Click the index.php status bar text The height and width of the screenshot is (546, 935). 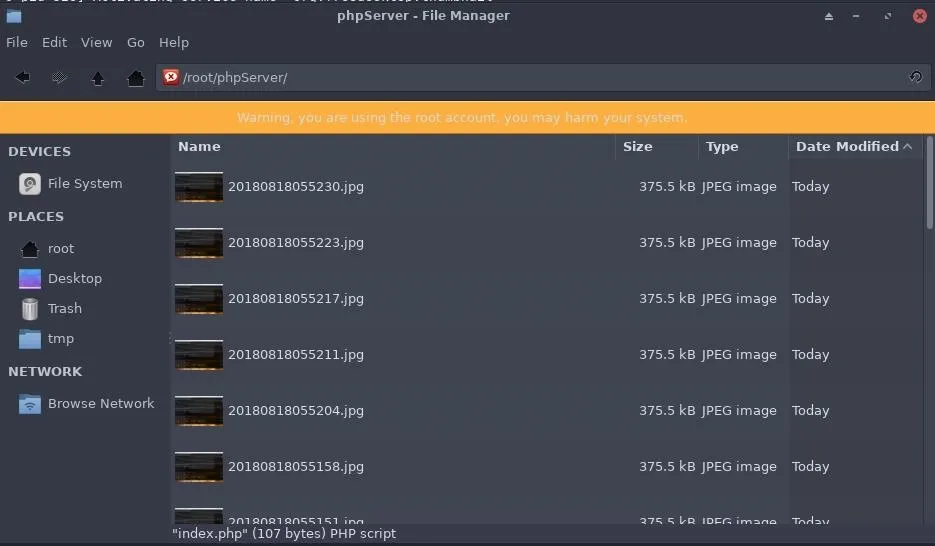284,534
